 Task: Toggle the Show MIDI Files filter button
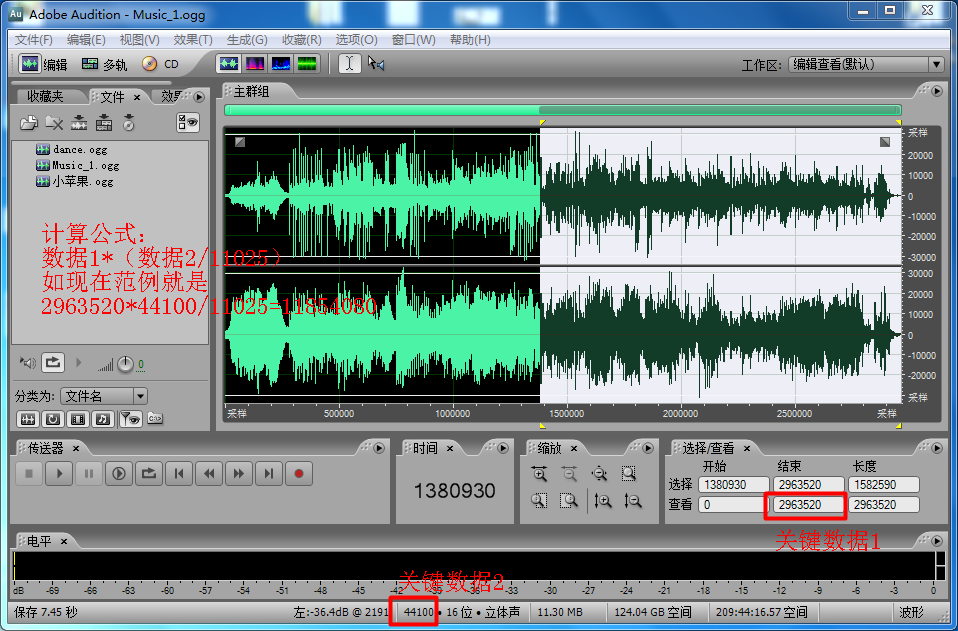[103, 419]
